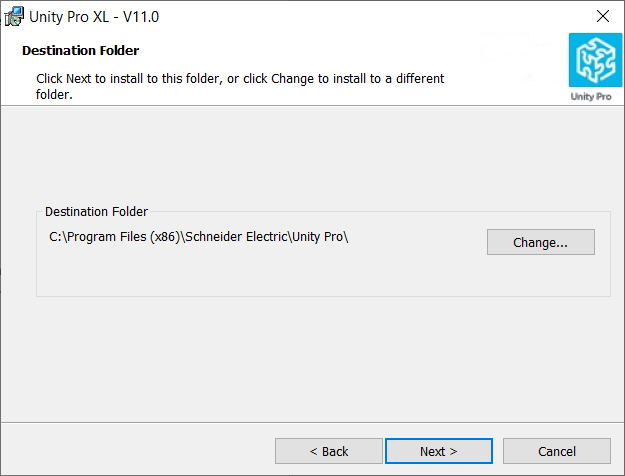Click the Unity Pro puzzle cube logo

click(596, 60)
